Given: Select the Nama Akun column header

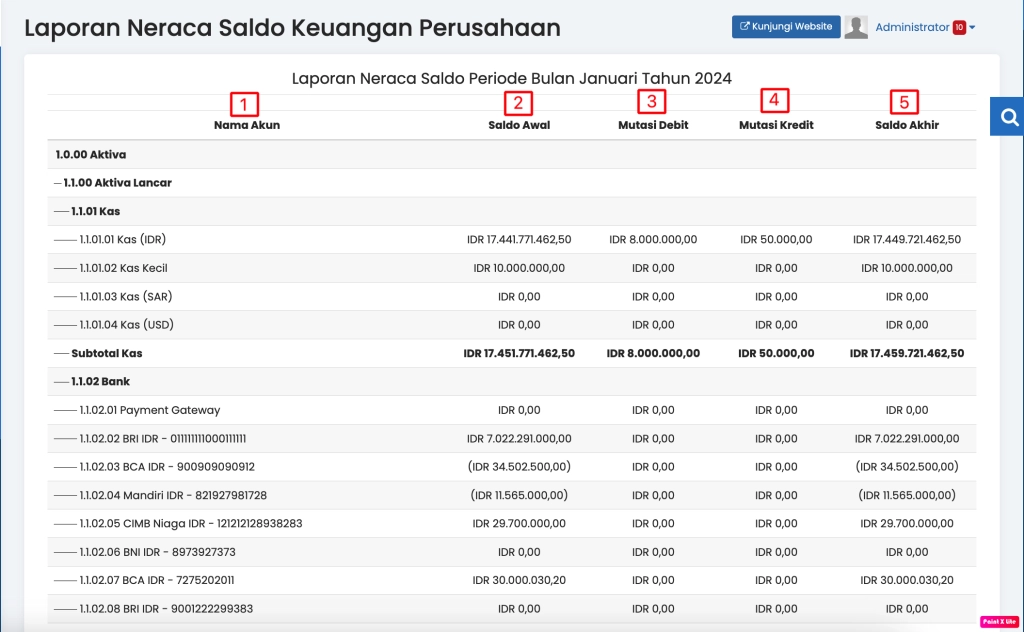Looking at the screenshot, I should point(246,125).
